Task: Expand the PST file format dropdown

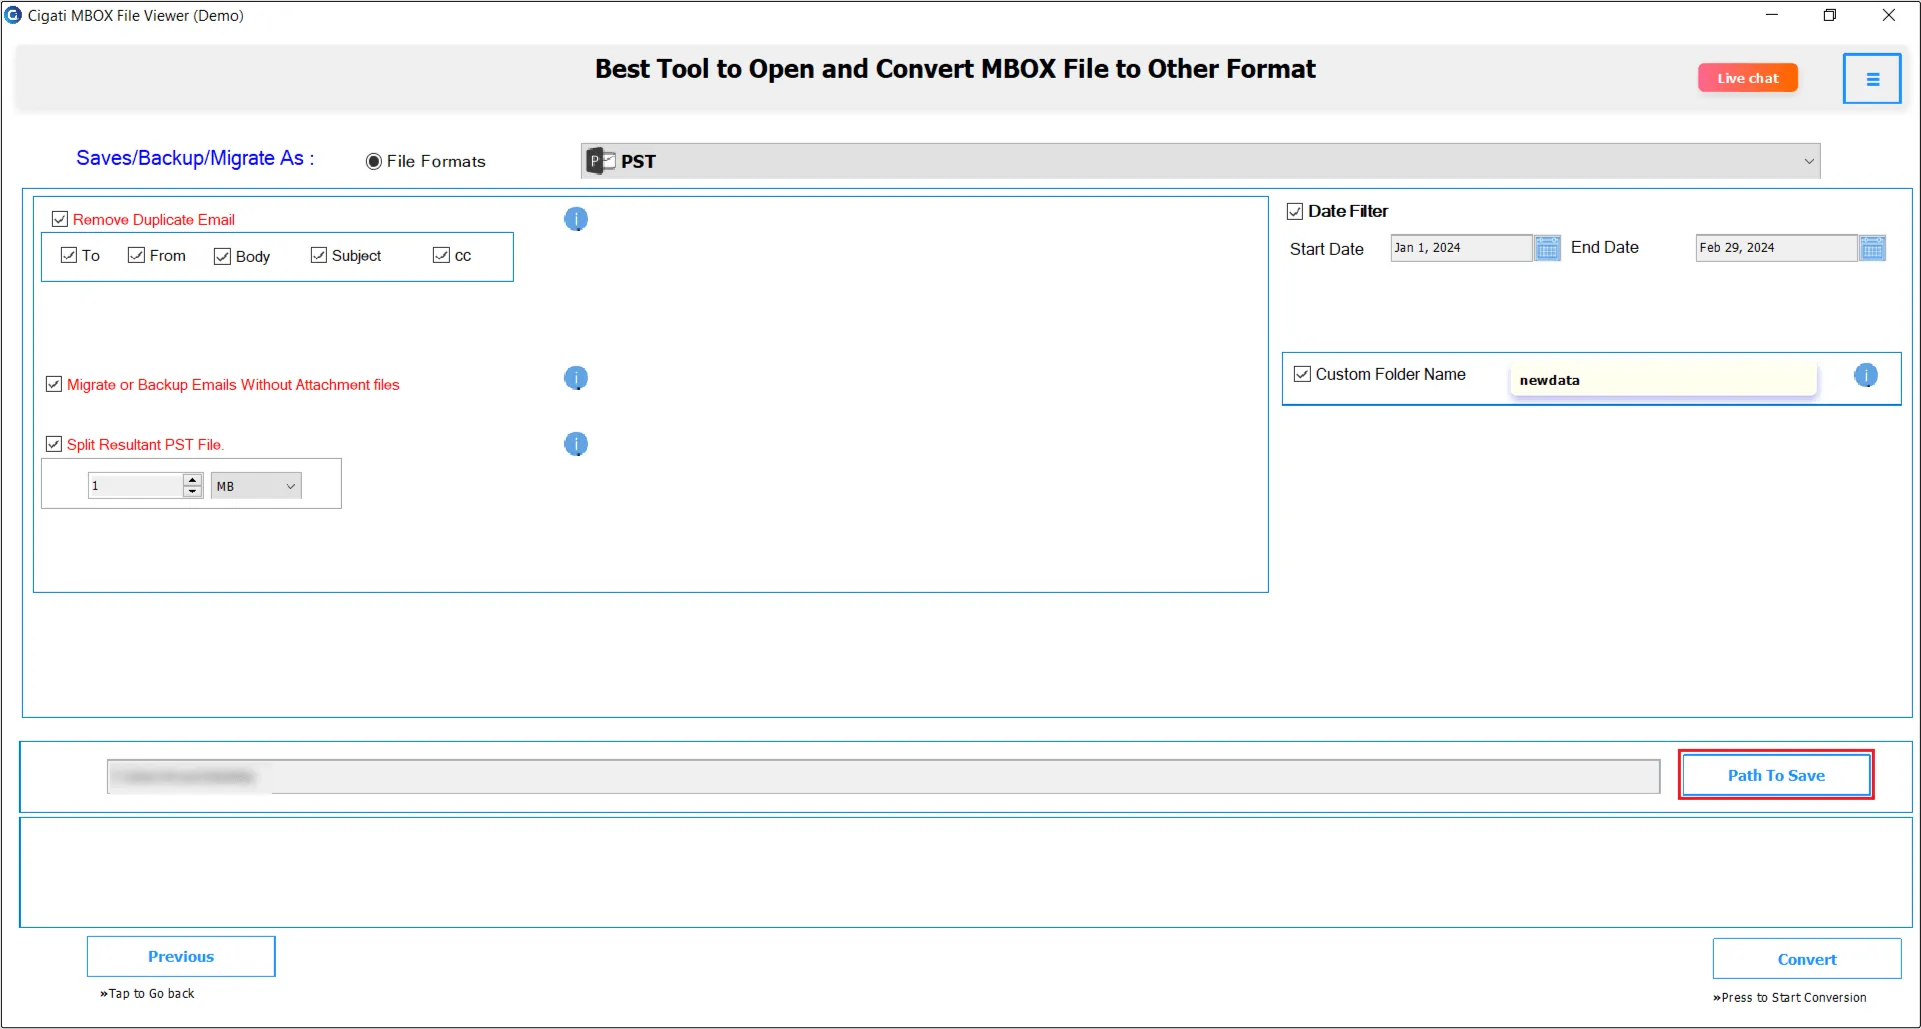Action: pyautogui.click(x=1200, y=161)
